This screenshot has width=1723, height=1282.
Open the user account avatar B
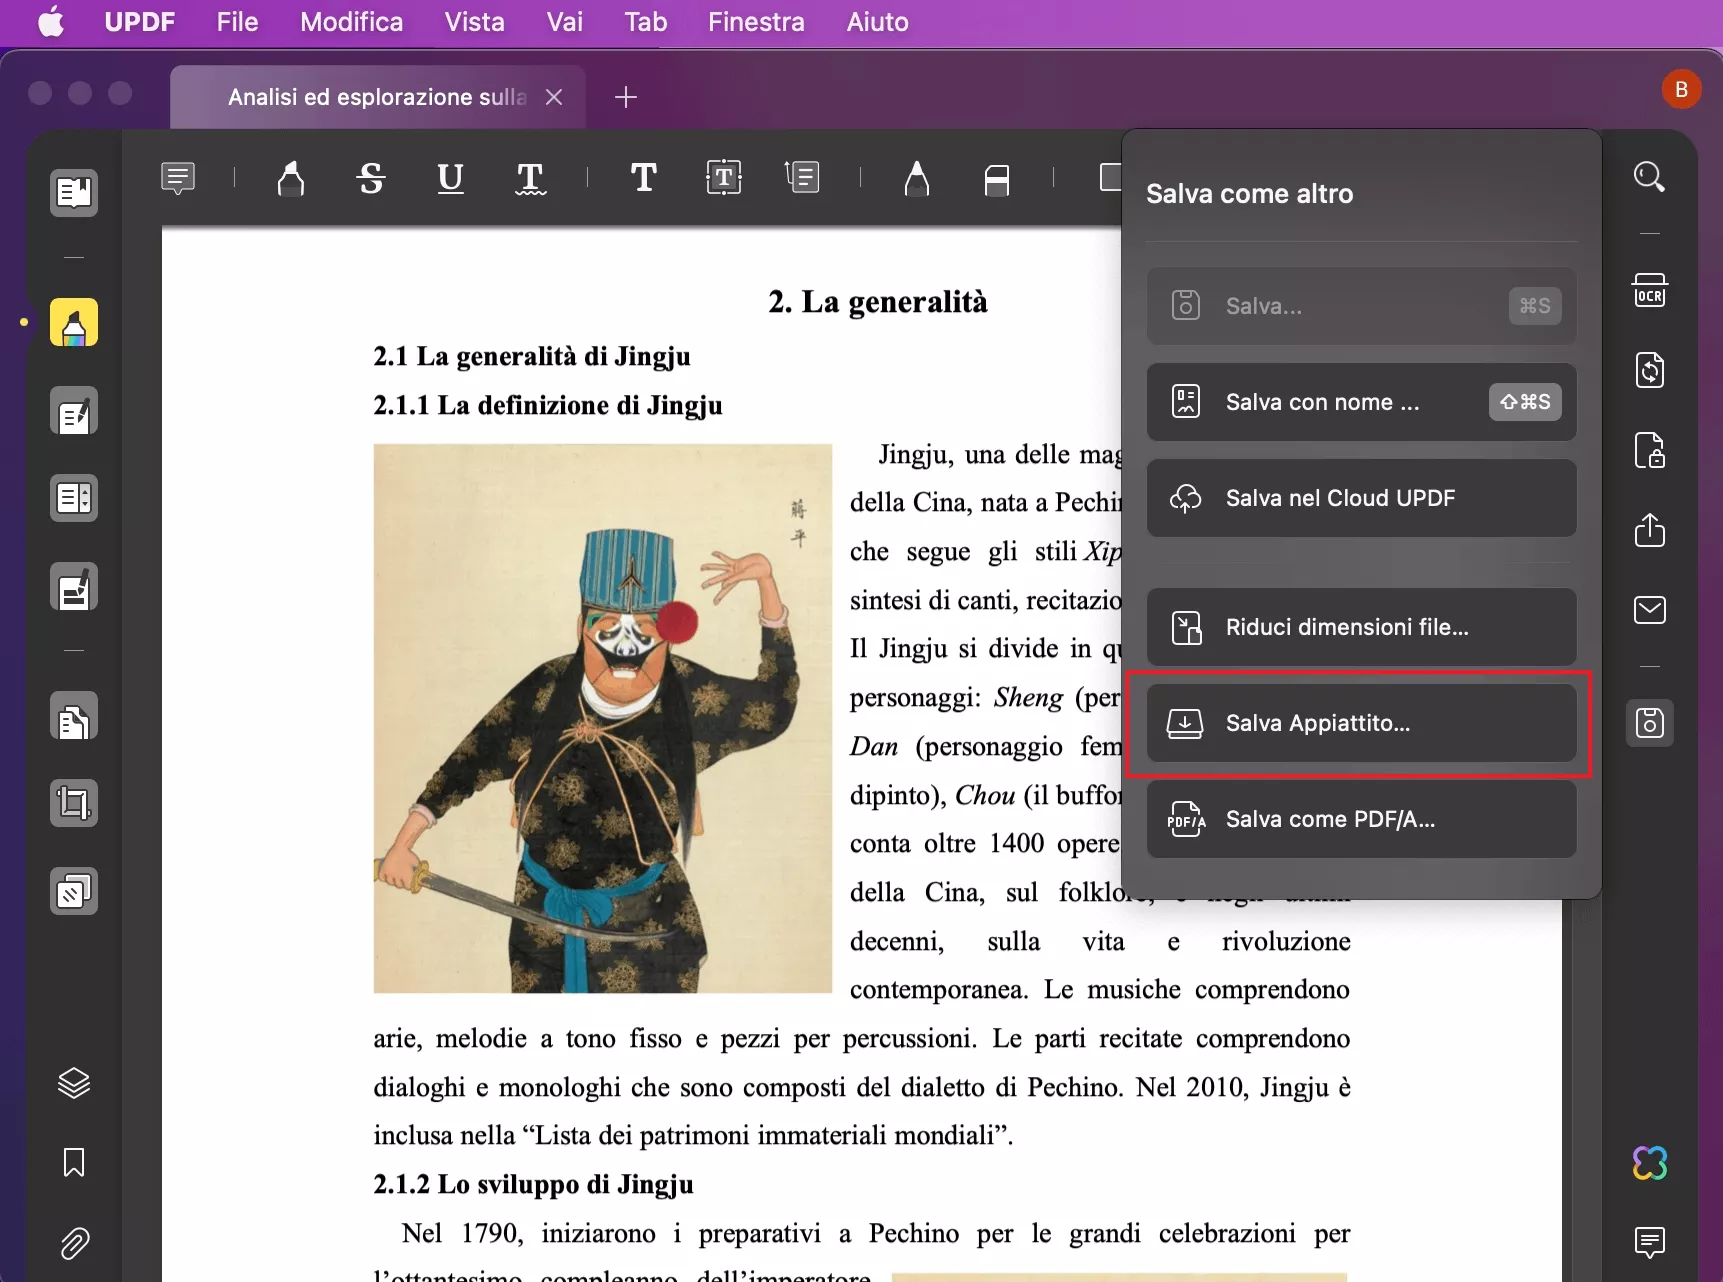tap(1681, 90)
